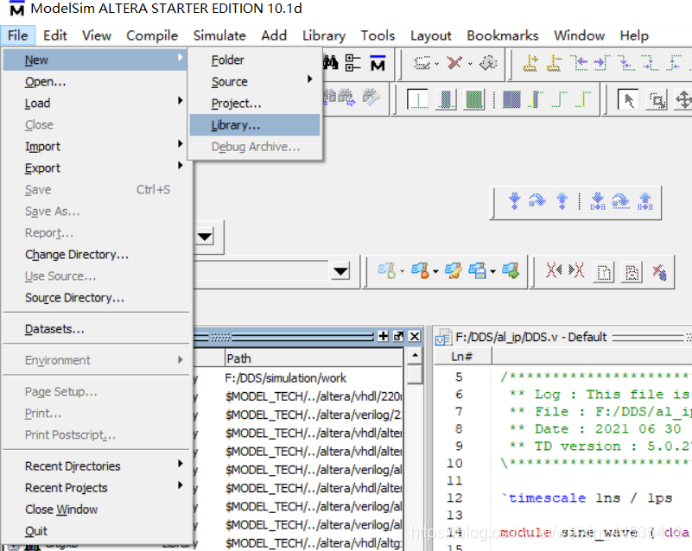Find next transition arrow icon
The image size is (692, 551).
[602, 63]
